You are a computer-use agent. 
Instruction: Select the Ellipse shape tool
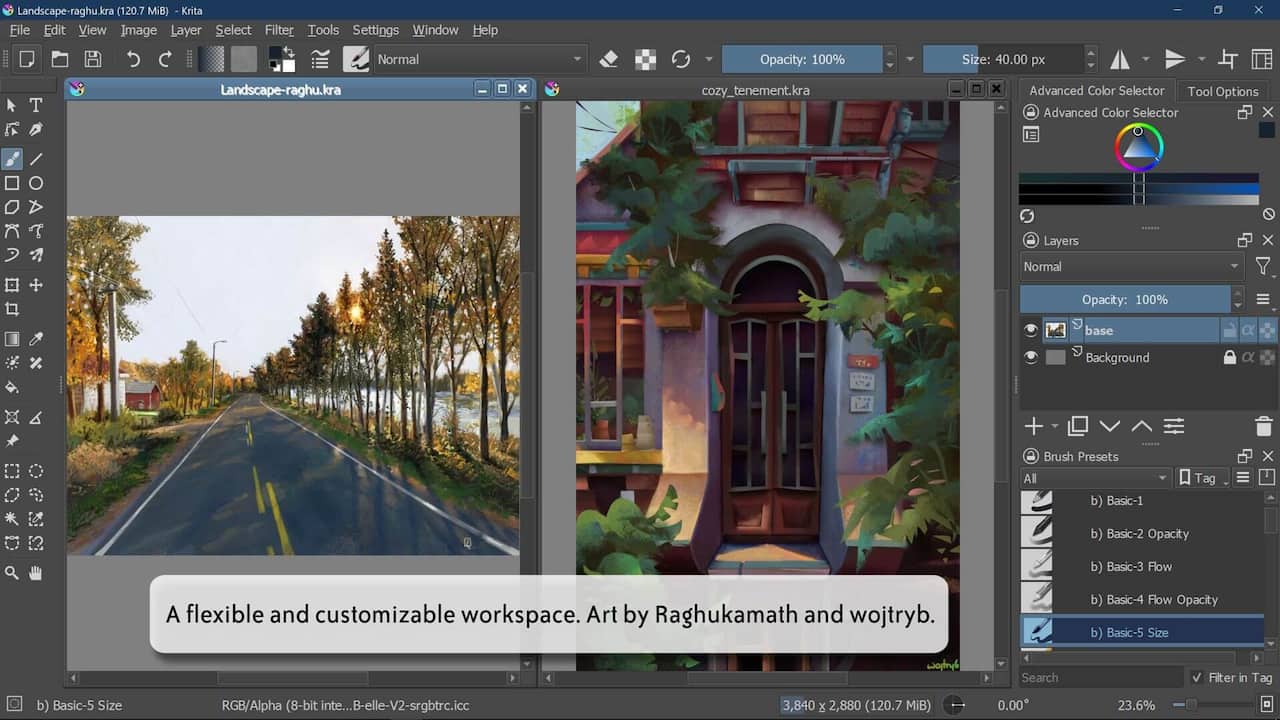(x=36, y=183)
